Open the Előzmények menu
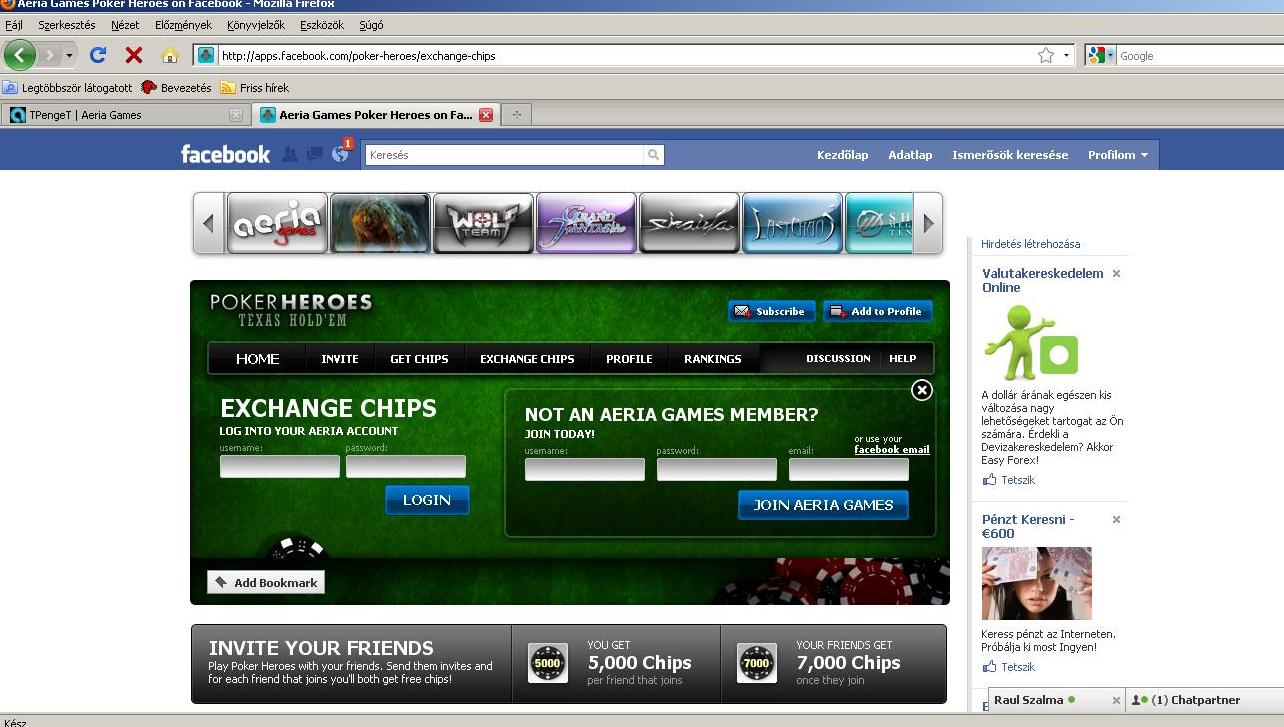Screen dimensions: 1284x727 tap(183, 25)
